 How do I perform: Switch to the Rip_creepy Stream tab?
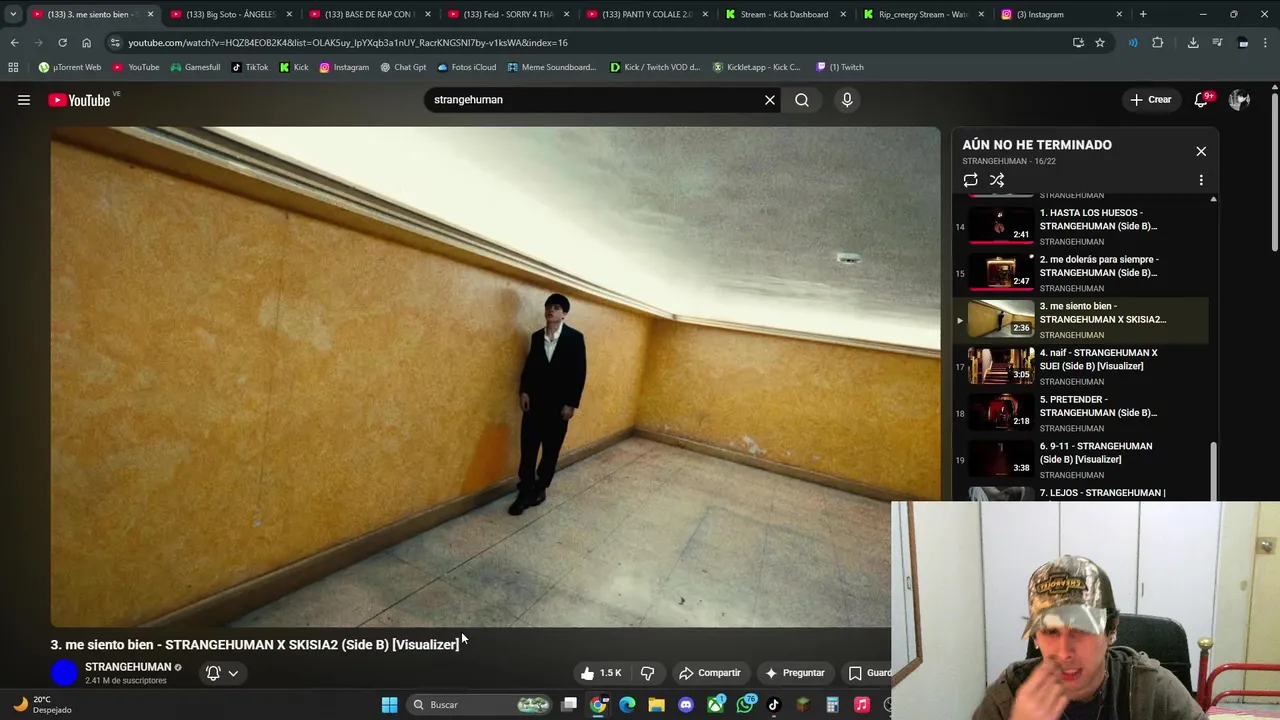pos(923,14)
